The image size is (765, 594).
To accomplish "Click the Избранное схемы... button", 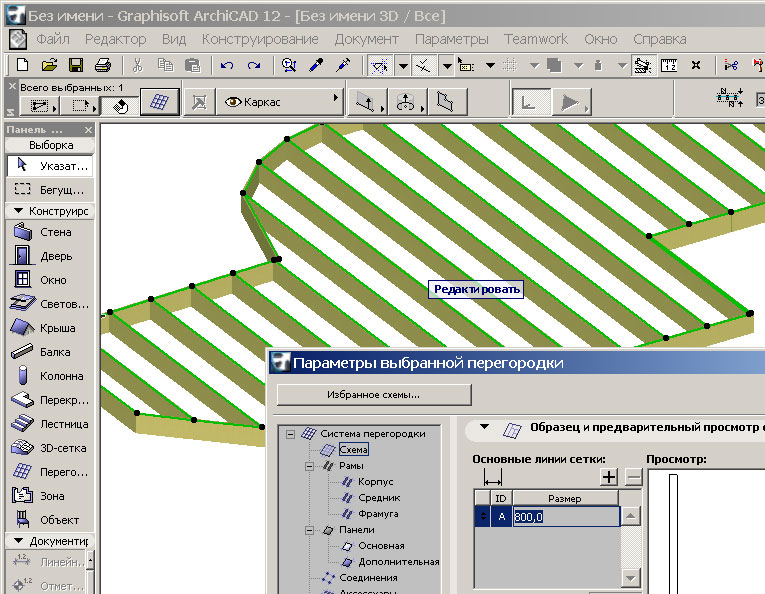I will [373, 394].
